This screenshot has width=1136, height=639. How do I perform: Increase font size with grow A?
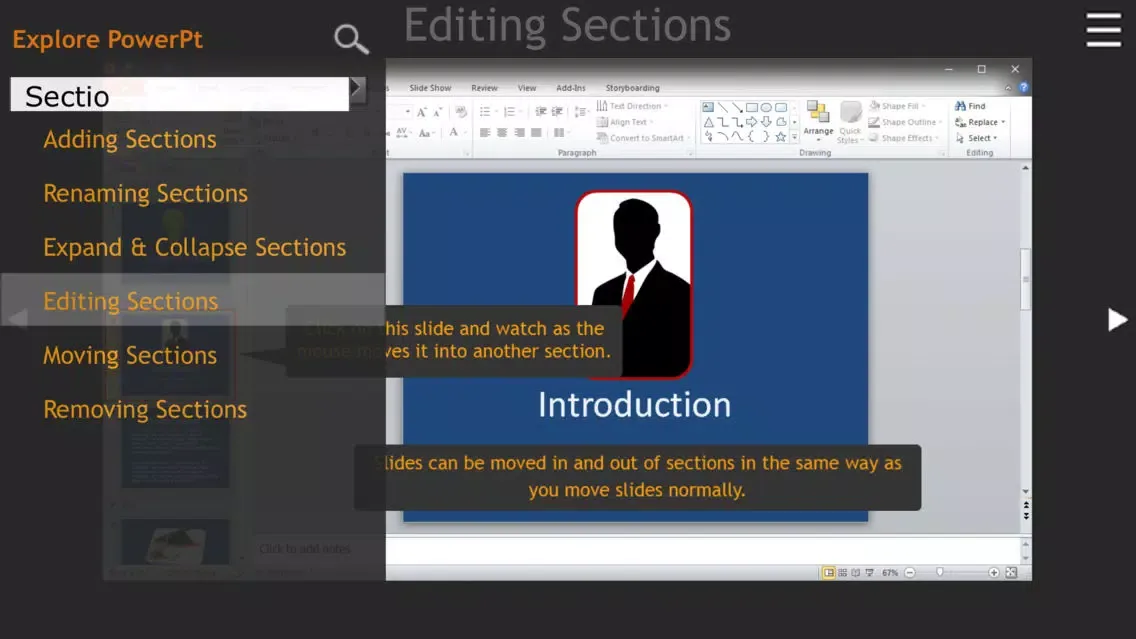pyautogui.click(x=422, y=112)
